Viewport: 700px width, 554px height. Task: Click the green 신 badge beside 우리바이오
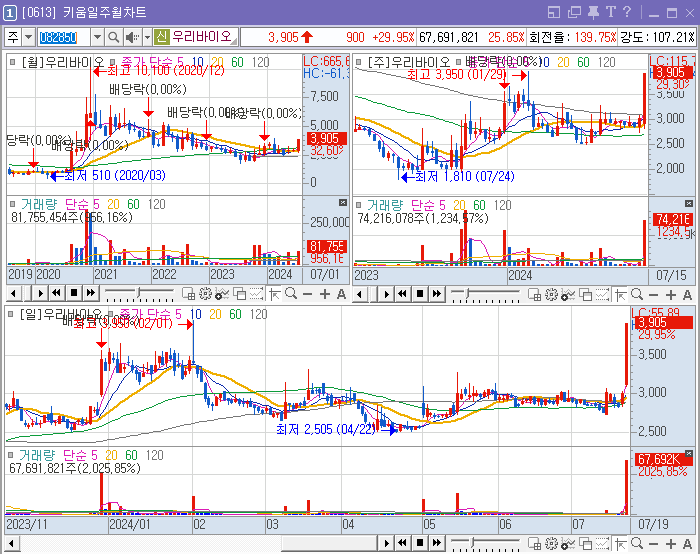tap(162, 37)
